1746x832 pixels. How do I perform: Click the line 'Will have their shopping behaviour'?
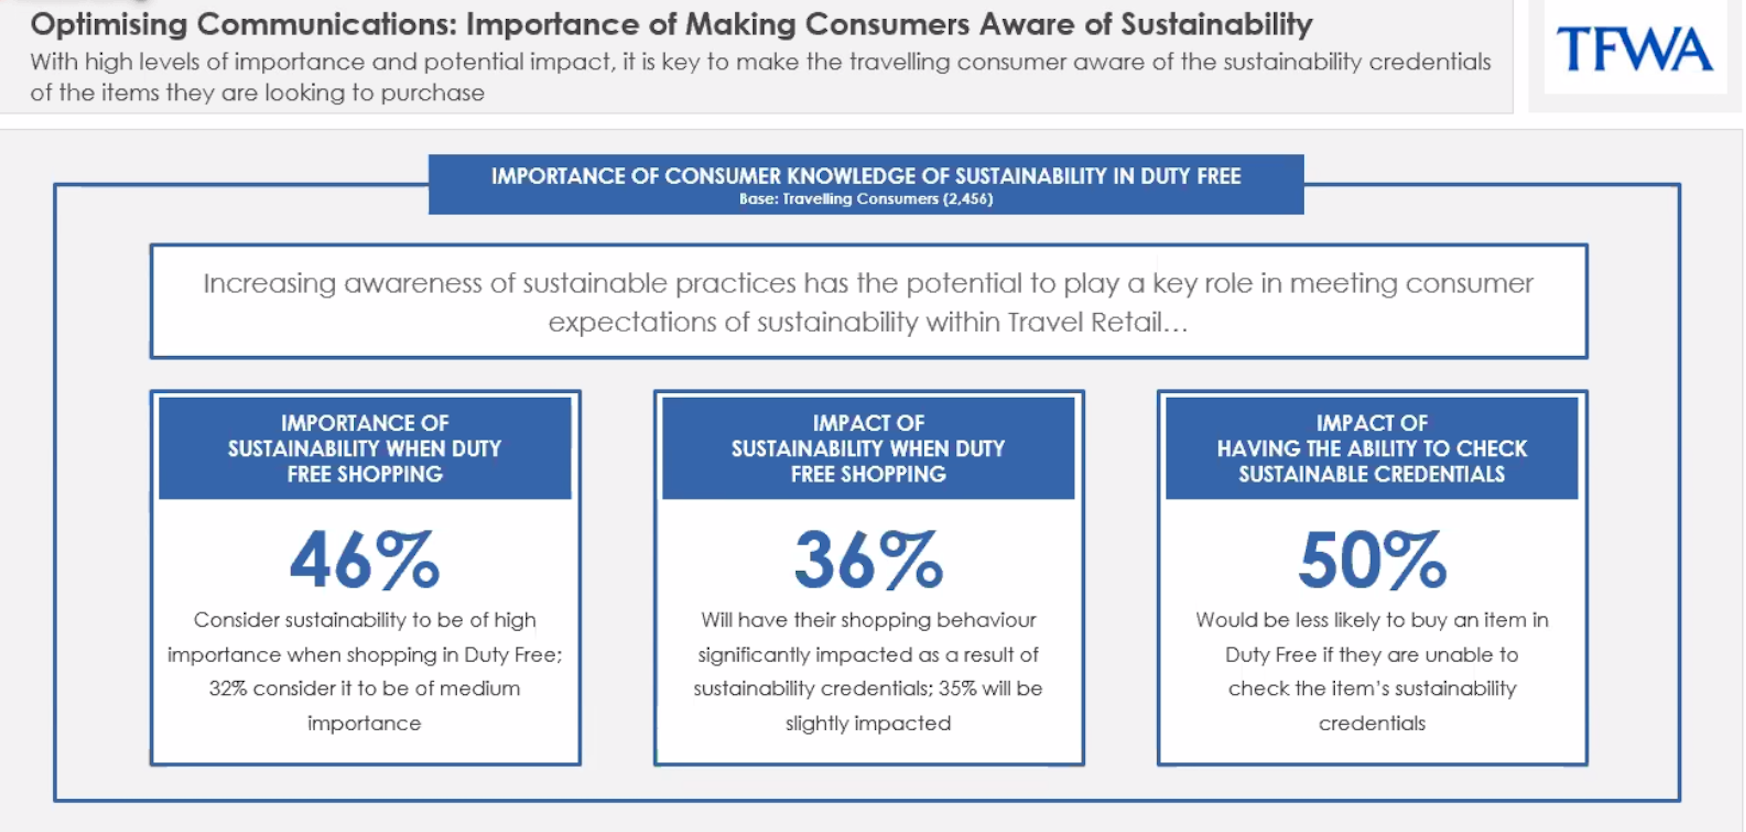pos(867,620)
